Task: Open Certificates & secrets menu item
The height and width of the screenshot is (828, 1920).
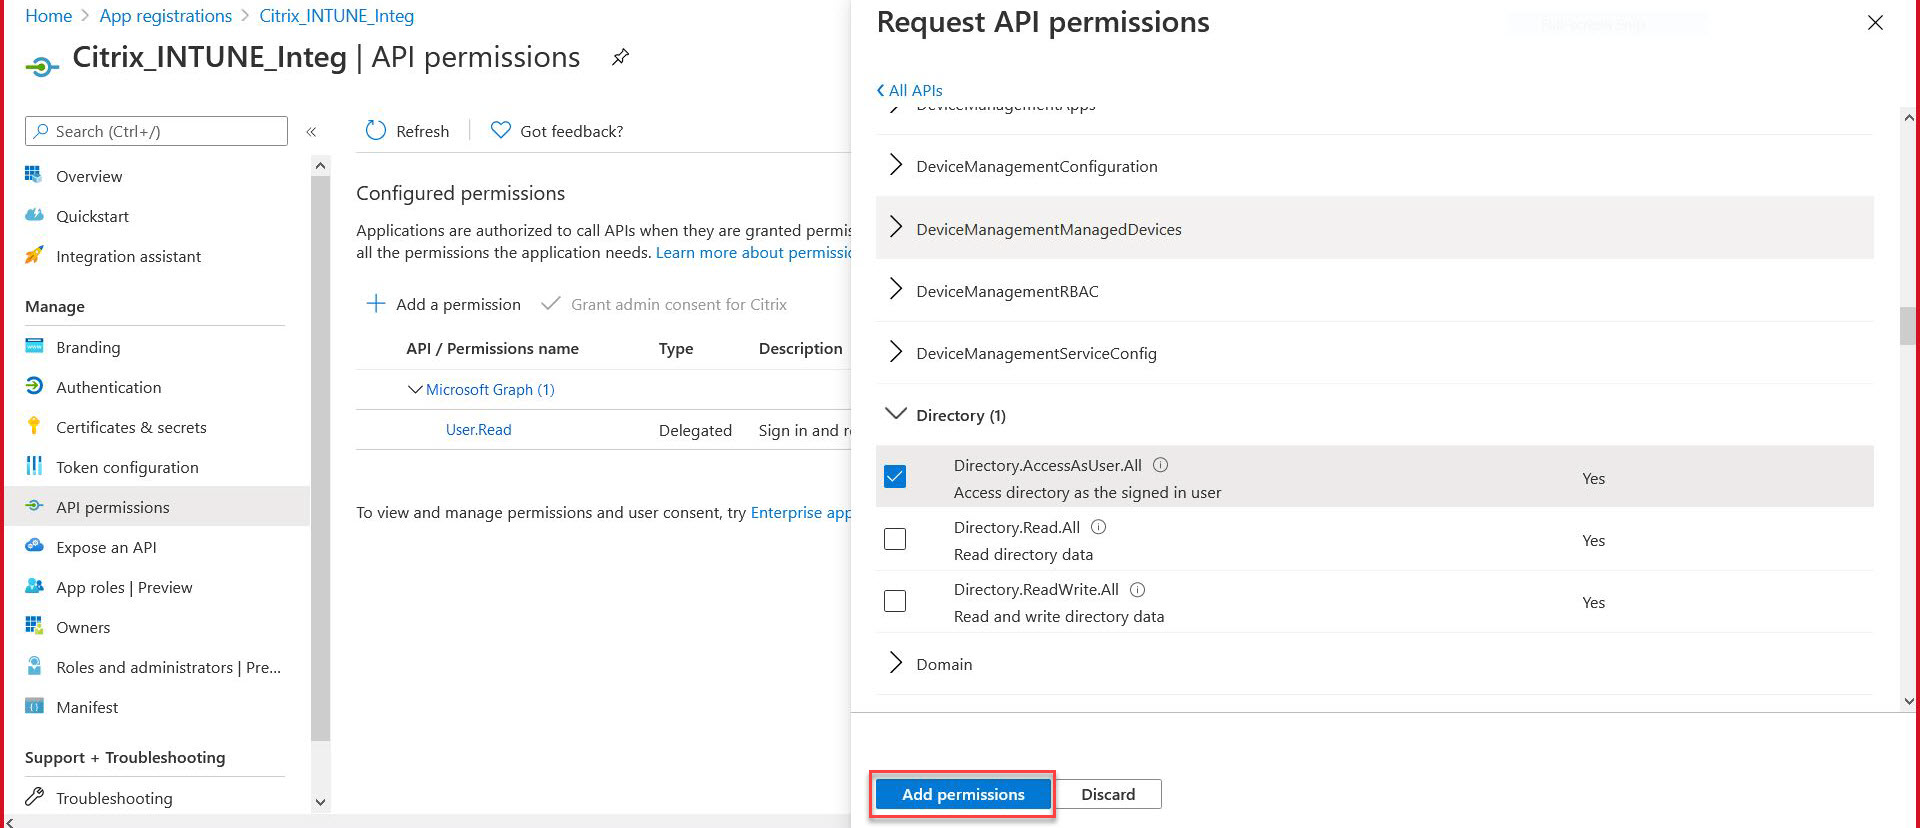Action: pos(131,427)
